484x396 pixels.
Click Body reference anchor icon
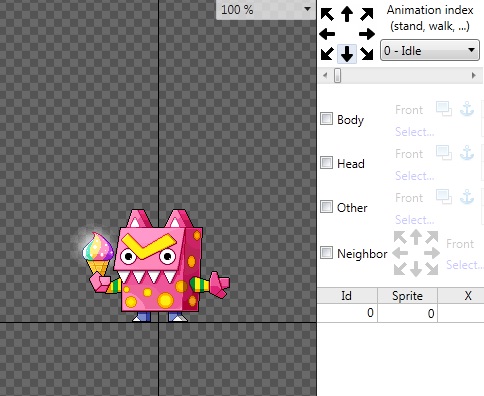click(x=467, y=109)
